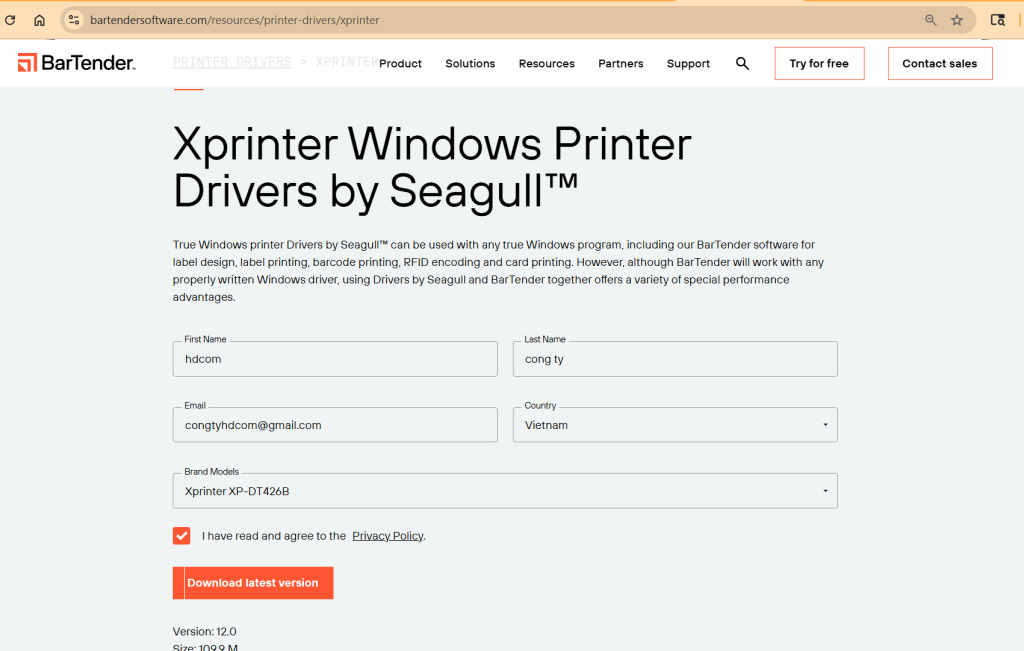Click the First Name field containing hdcom

point(335,358)
